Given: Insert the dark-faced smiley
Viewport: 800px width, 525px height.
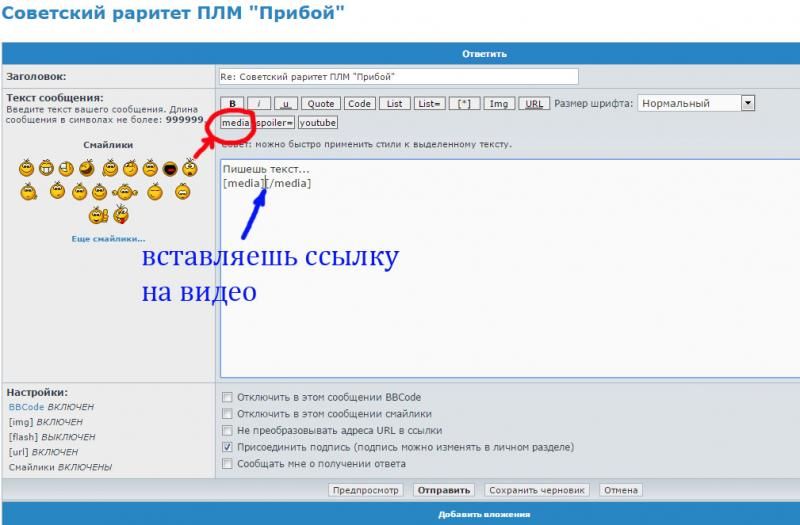Looking at the screenshot, I should coord(169,169).
